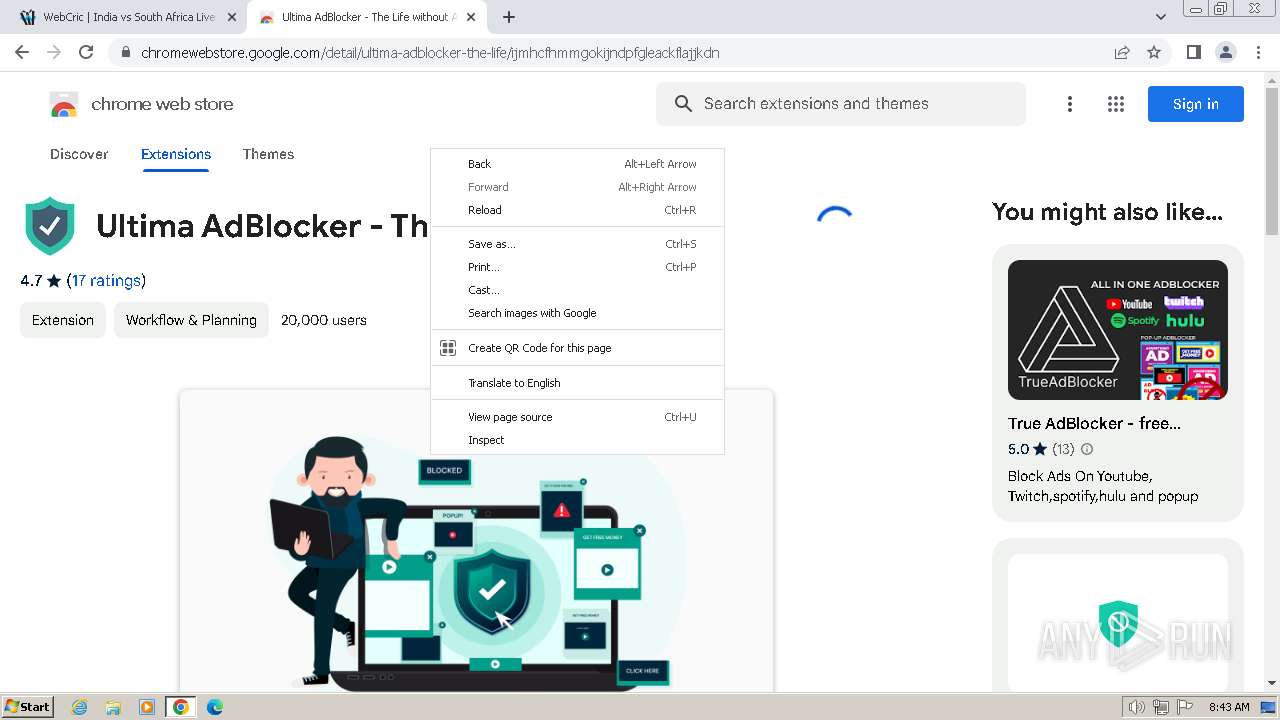Click the info icon beside the (13) ratings
This screenshot has width=1280, height=720.
pyautogui.click(x=1087, y=449)
